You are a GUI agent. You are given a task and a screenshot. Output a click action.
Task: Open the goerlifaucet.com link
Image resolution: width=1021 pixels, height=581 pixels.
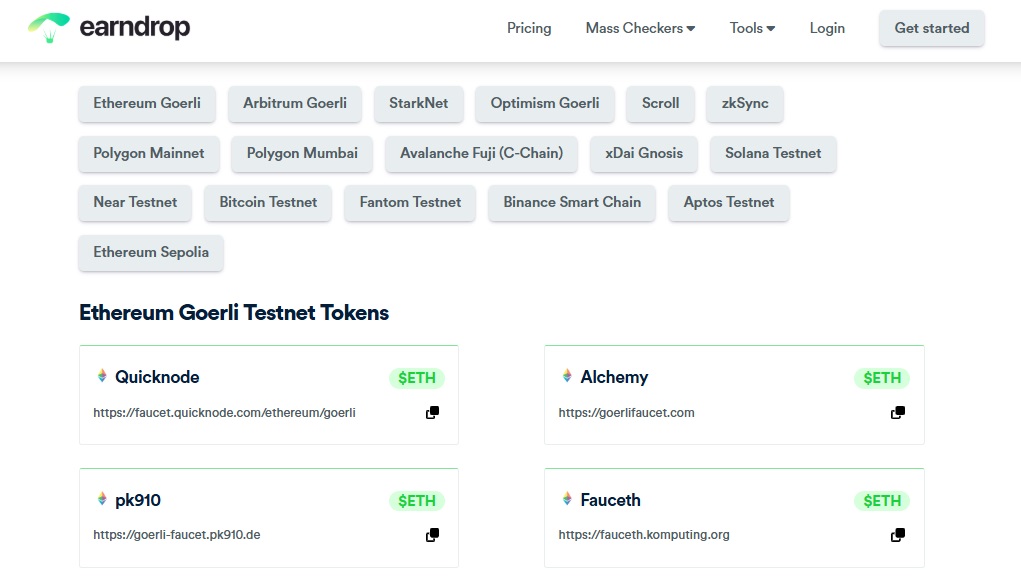coord(626,412)
